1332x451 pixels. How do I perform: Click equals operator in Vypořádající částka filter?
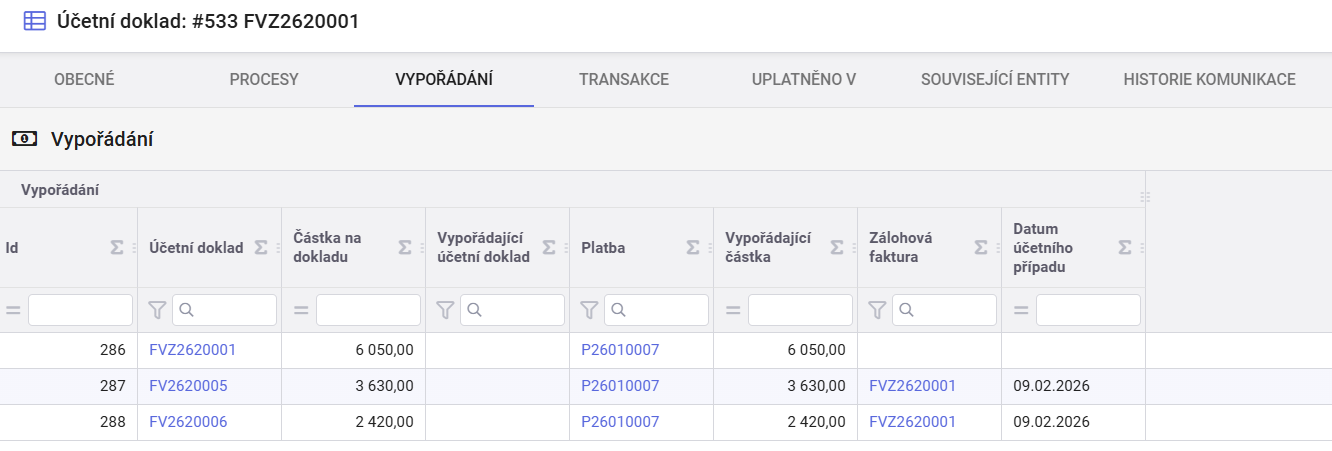click(732, 311)
